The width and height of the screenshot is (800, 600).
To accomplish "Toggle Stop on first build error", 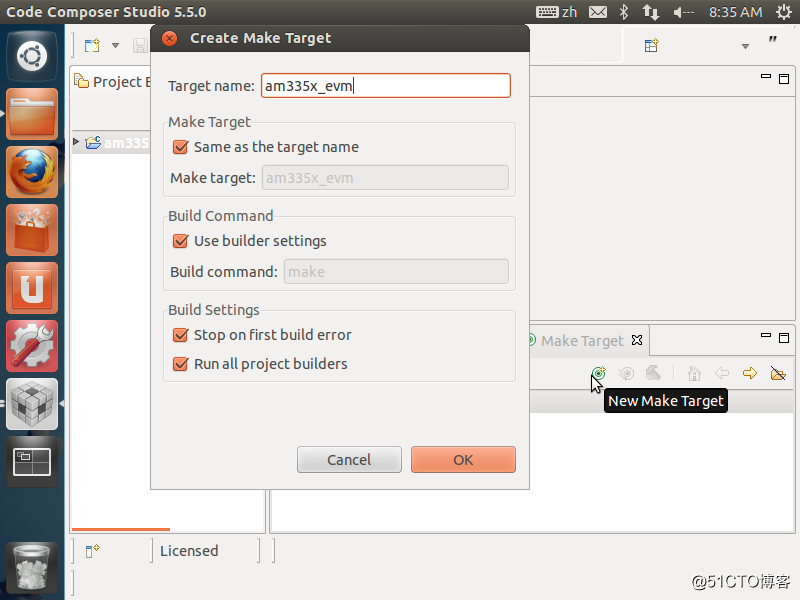I will [x=181, y=335].
